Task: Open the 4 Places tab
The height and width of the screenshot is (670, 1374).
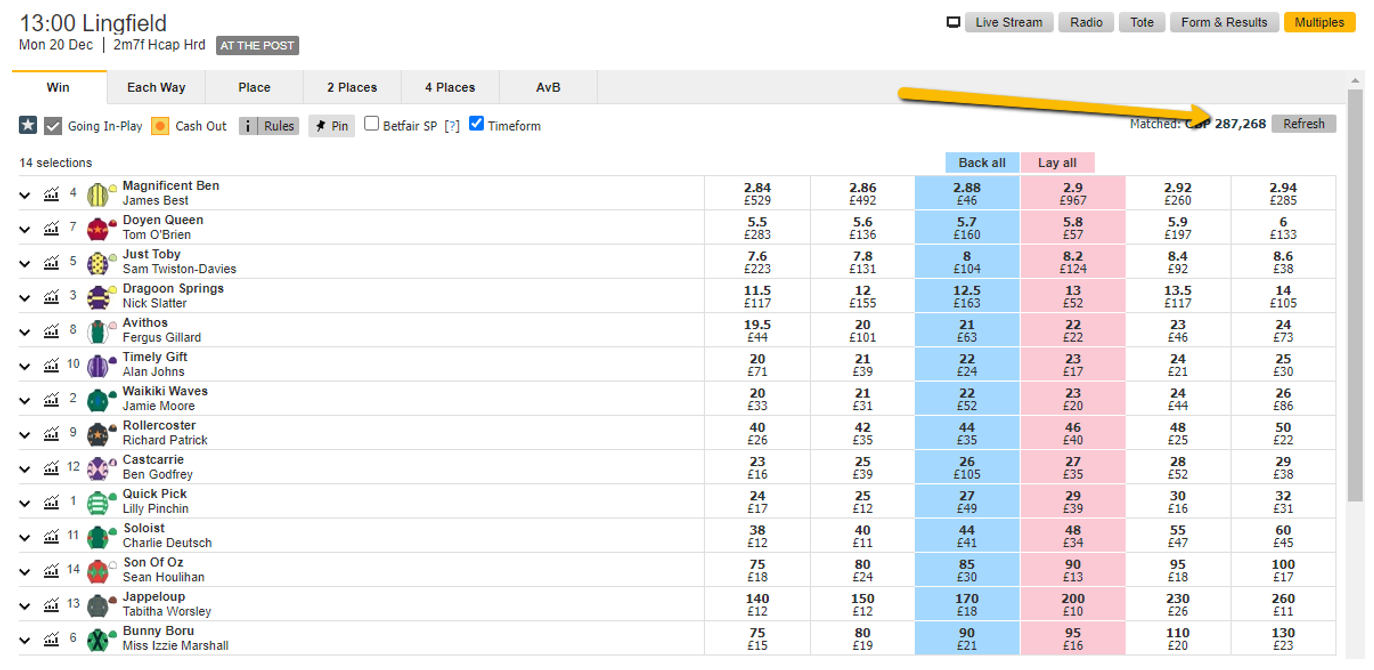Action: tap(450, 87)
